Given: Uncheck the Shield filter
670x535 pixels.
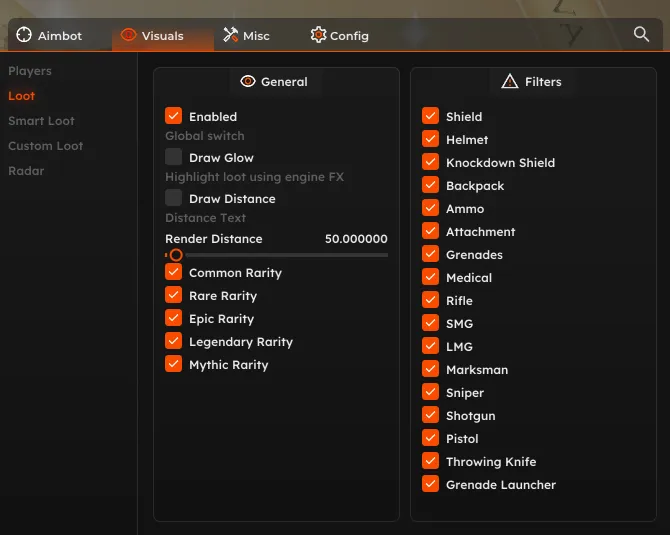Looking at the screenshot, I should (430, 116).
